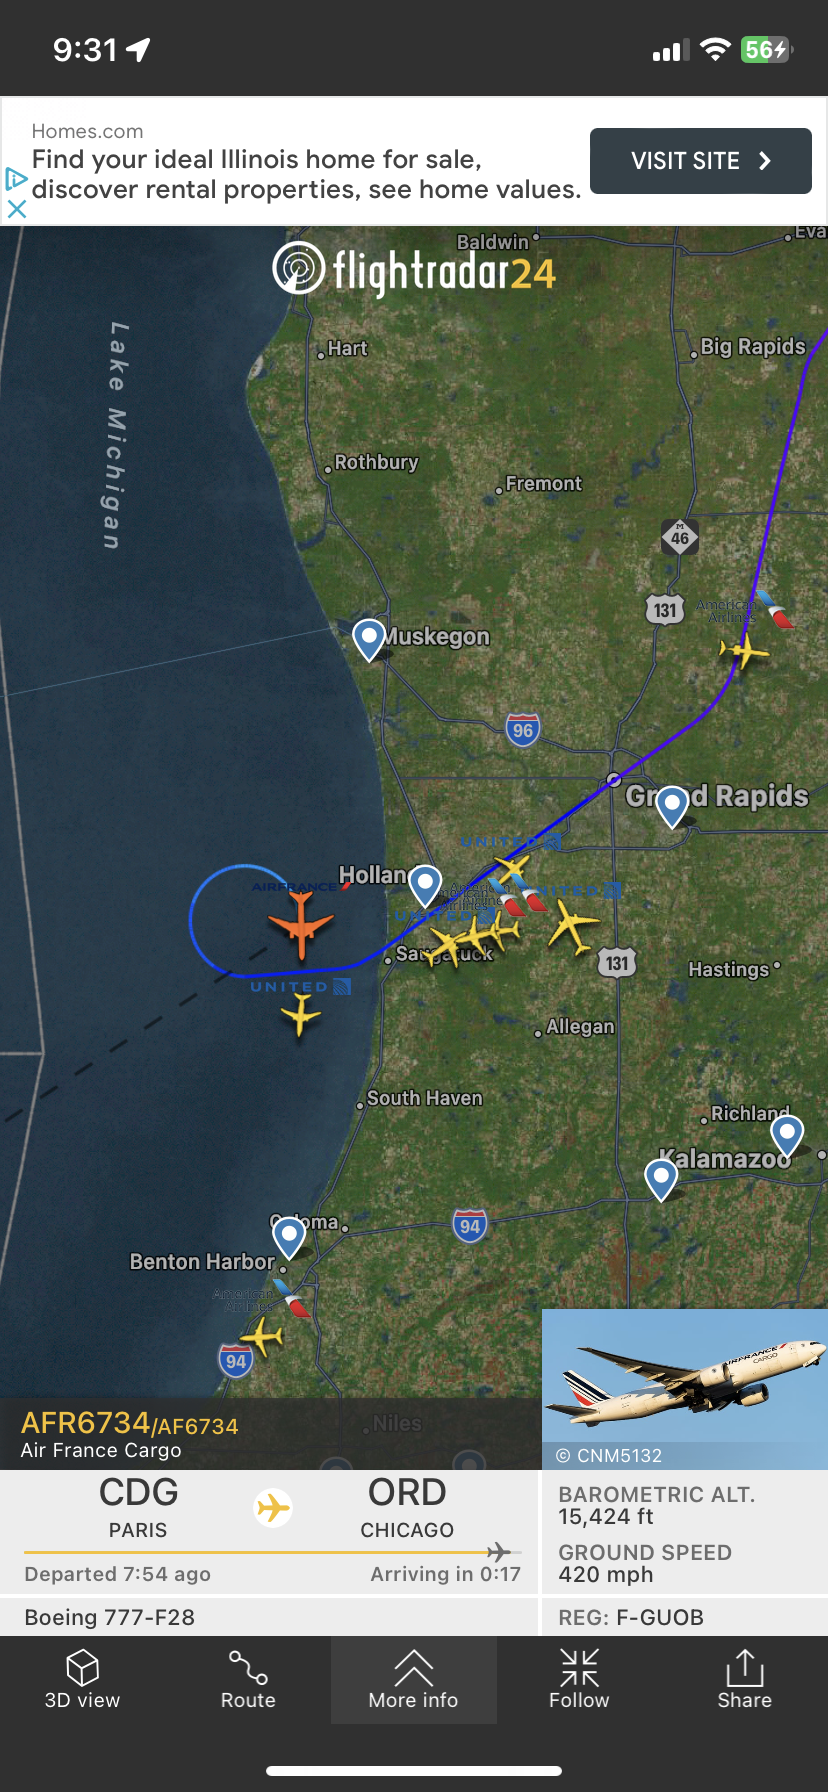Image resolution: width=828 pixels, height=1792 pixels.
Task: Tap the Benton Harbor airport pin
Action: [289, 1236]
